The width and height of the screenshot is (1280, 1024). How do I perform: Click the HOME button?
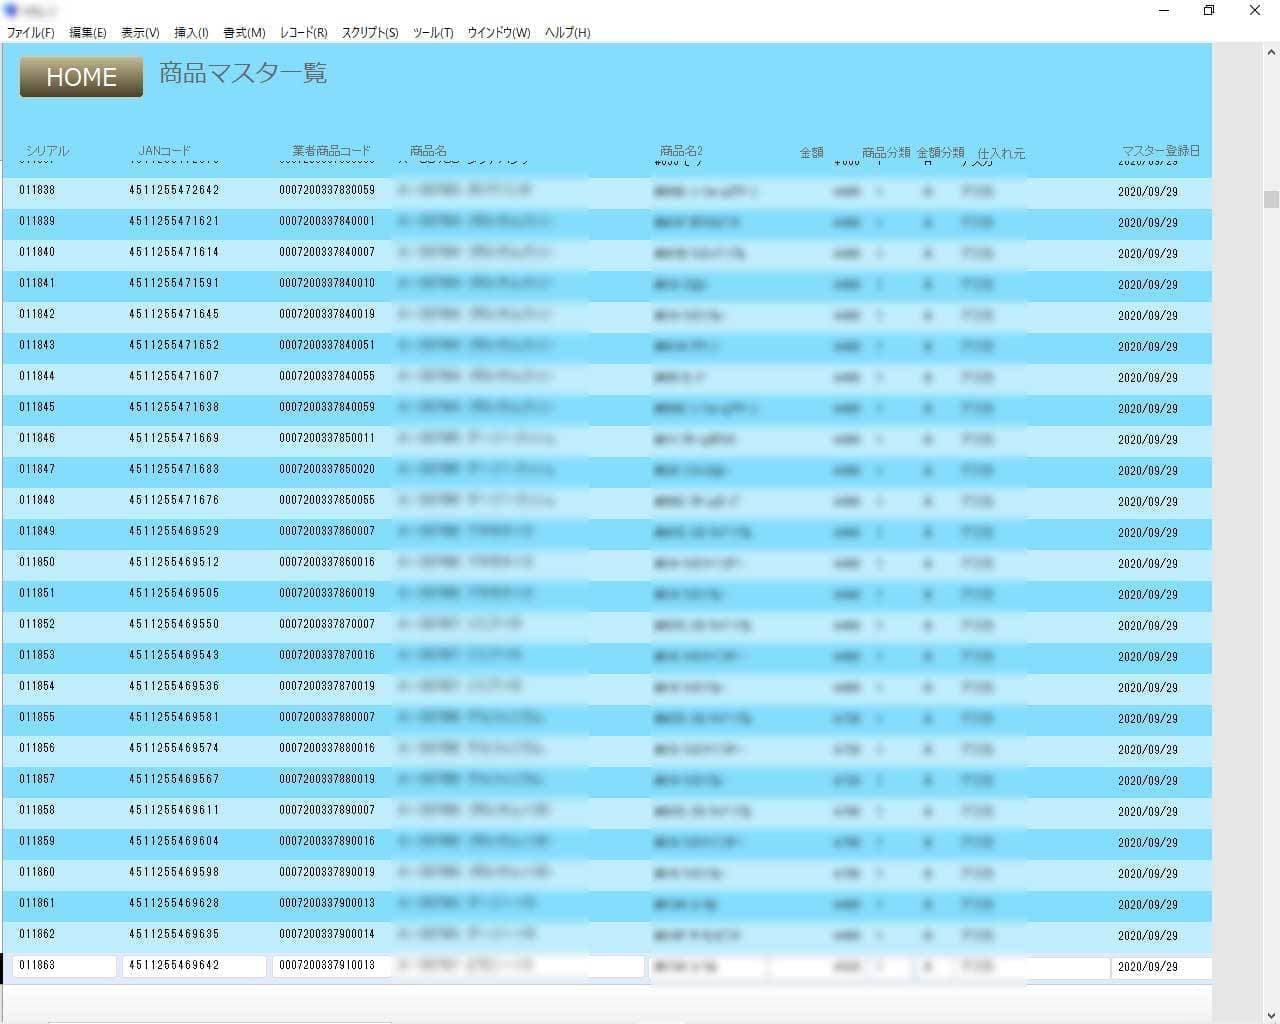point(81,77)
